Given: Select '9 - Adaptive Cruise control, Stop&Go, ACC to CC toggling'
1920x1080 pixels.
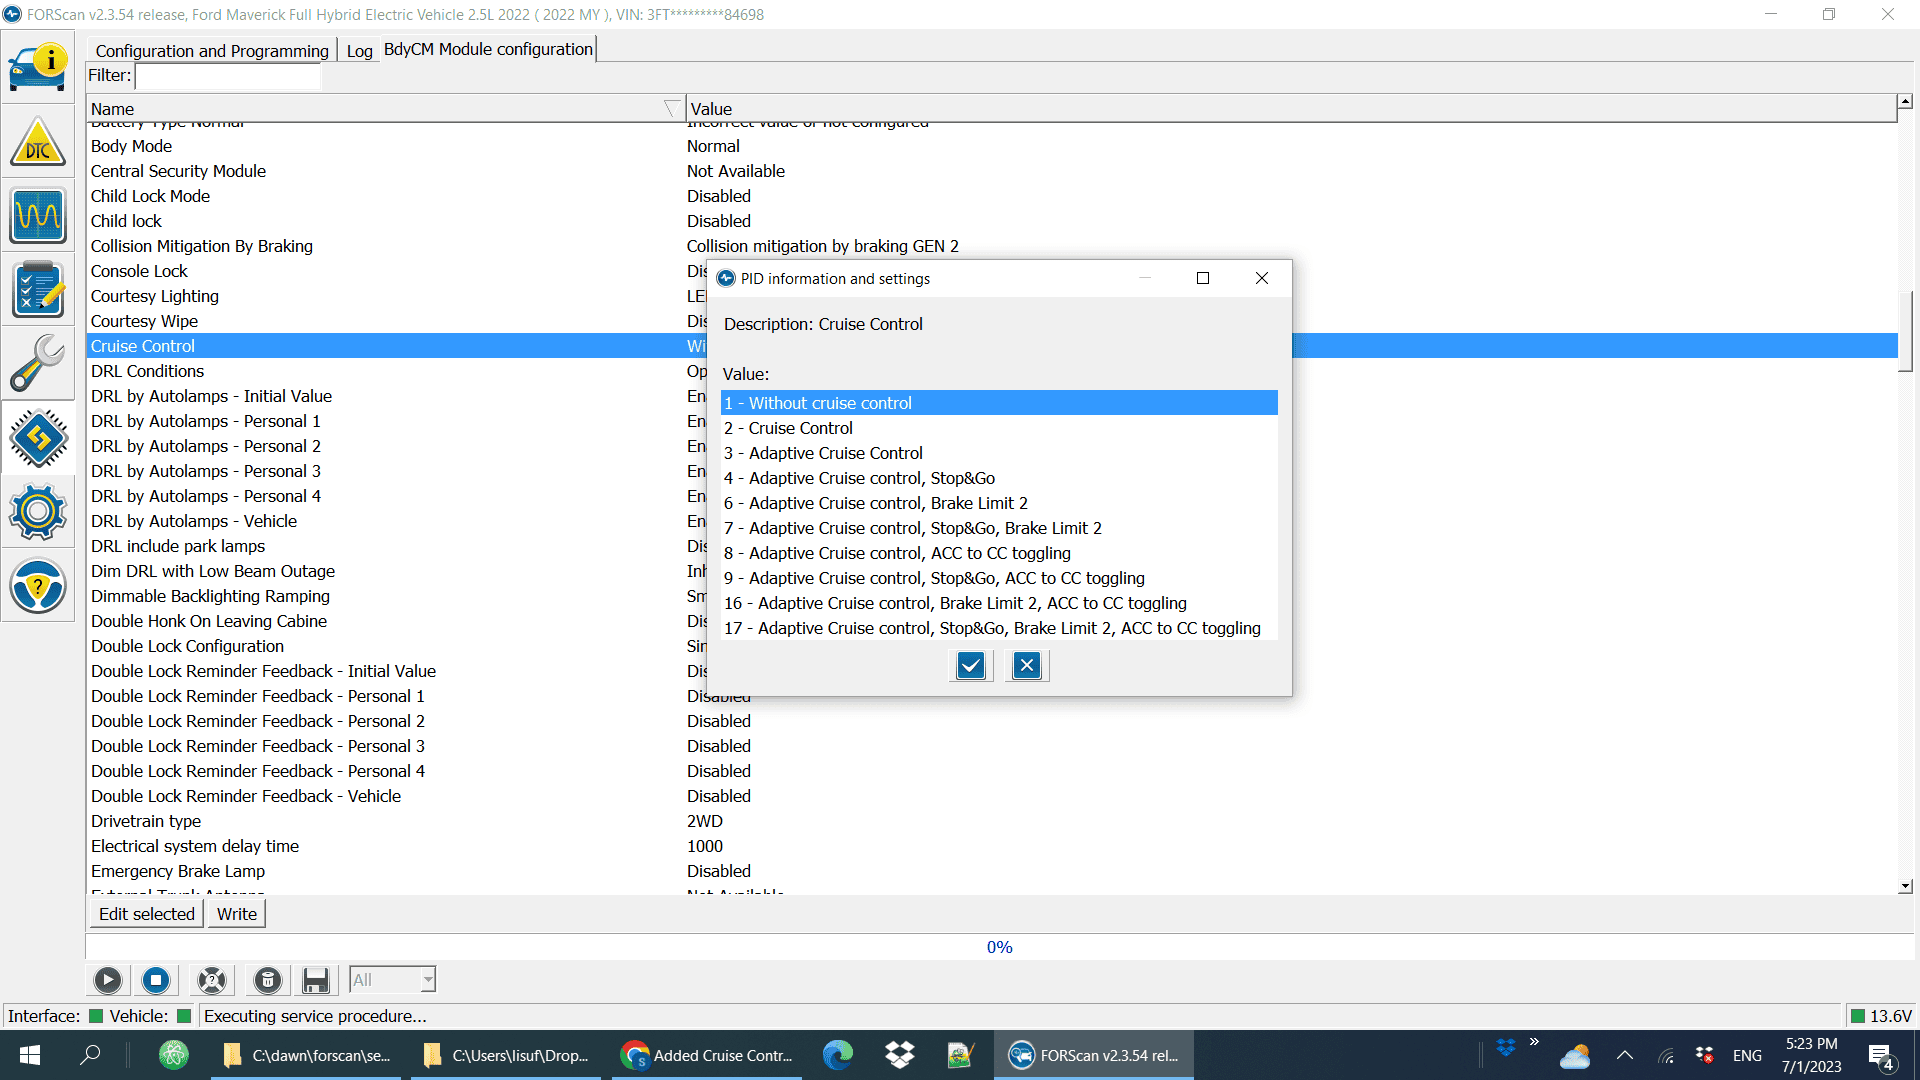Looking at the screenshot, I should [999, 578].
